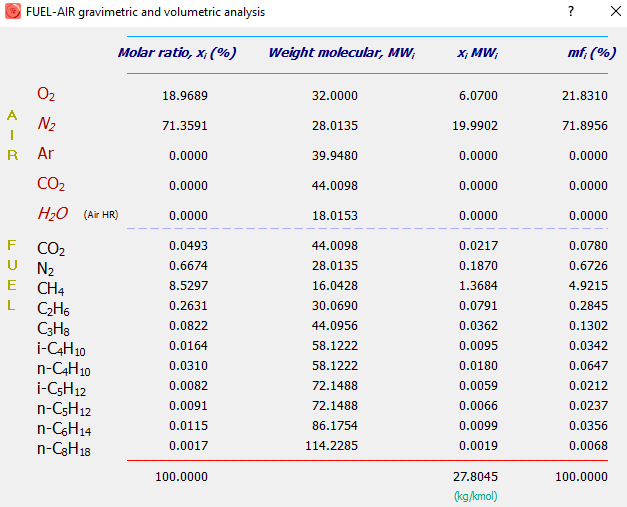
Task: Click the mfᵢ (%) column header
Action: [590, 53]
